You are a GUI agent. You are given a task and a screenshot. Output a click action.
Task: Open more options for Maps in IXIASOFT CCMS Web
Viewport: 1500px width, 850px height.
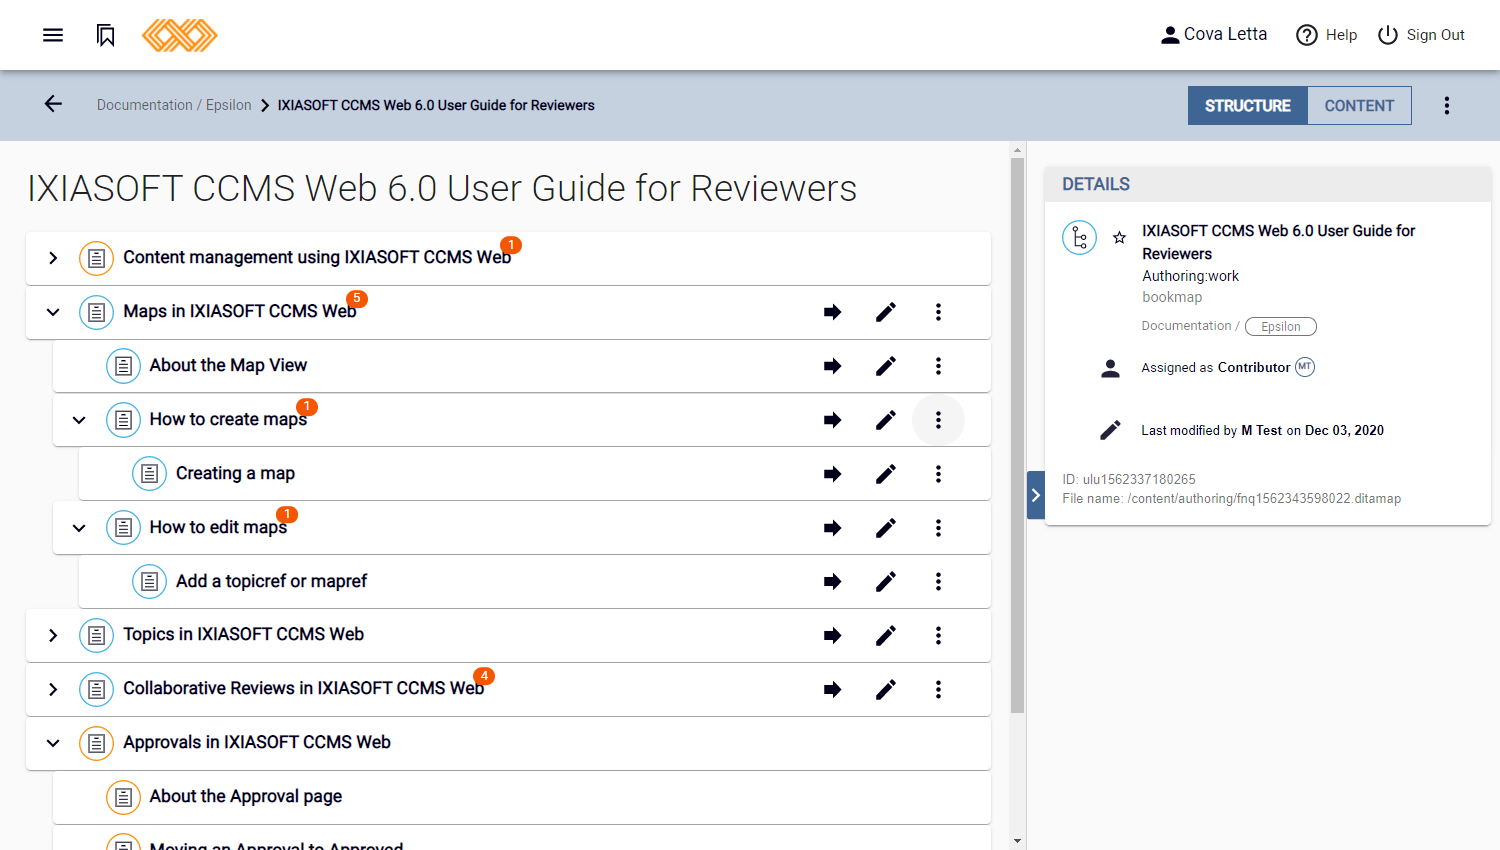[938, 312]
